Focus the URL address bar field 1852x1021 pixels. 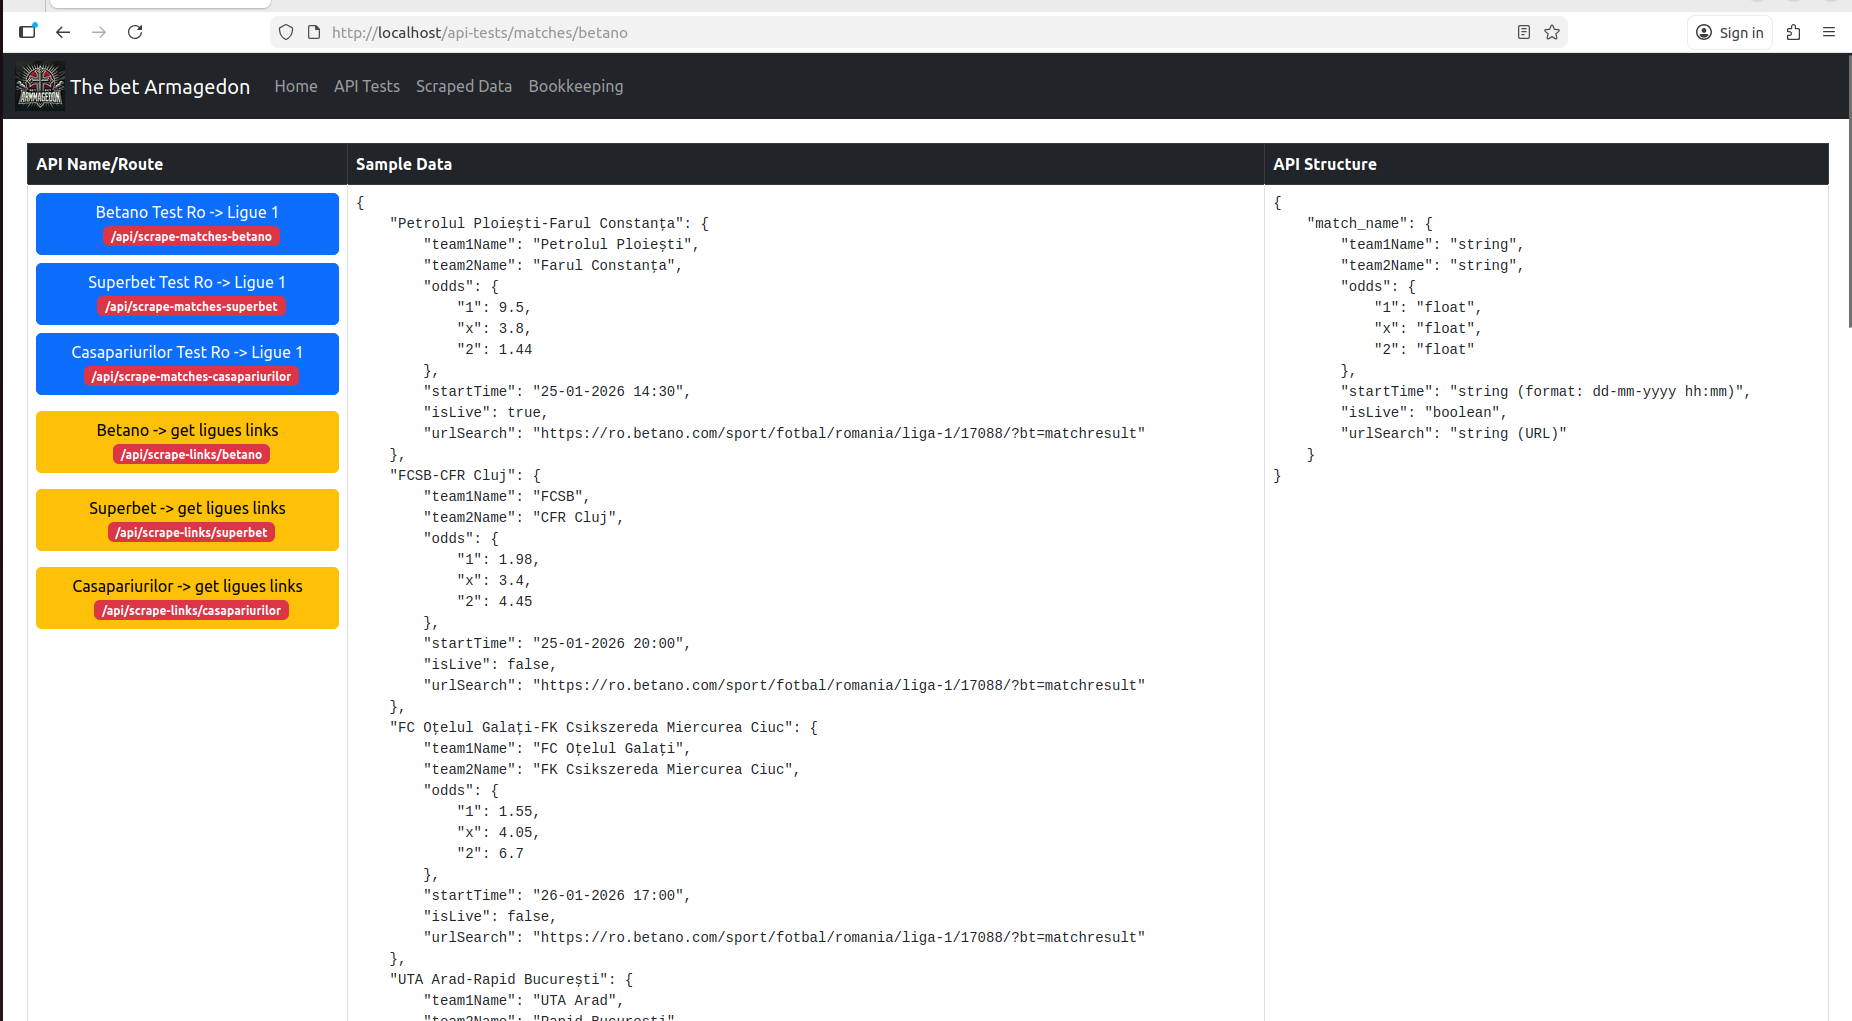[900, 32]
